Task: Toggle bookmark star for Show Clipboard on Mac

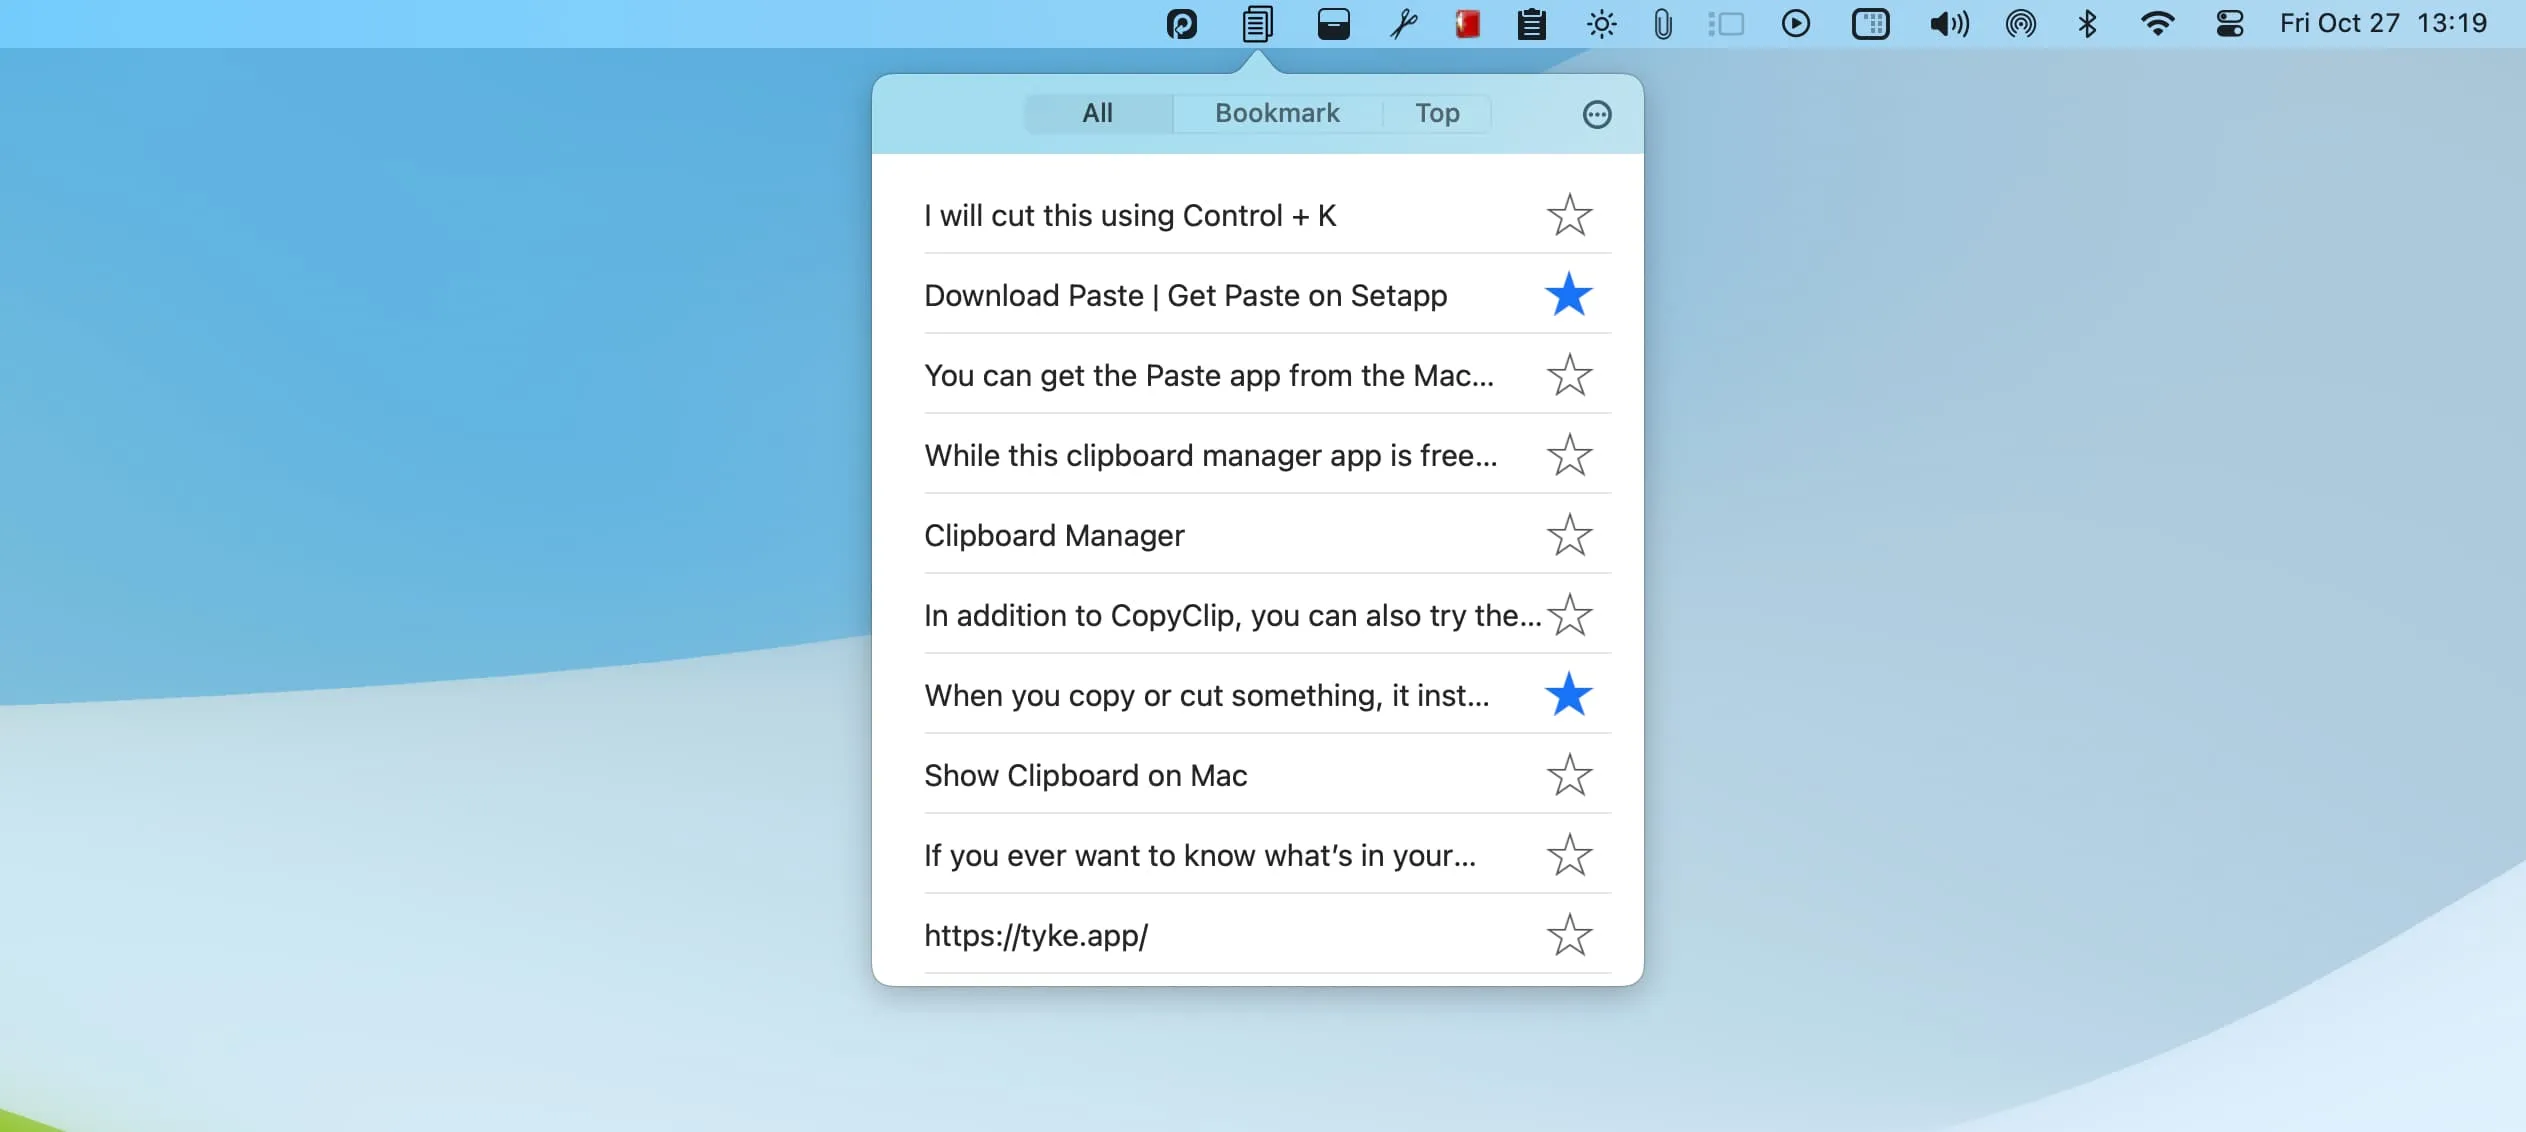Action: tap(1569, 775)
